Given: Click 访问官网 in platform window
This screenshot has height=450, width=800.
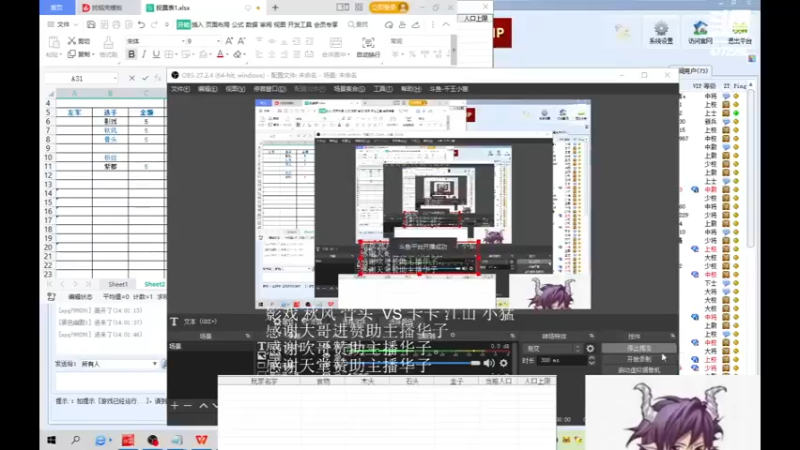Looking at the screenshot, I should [700, 33].
